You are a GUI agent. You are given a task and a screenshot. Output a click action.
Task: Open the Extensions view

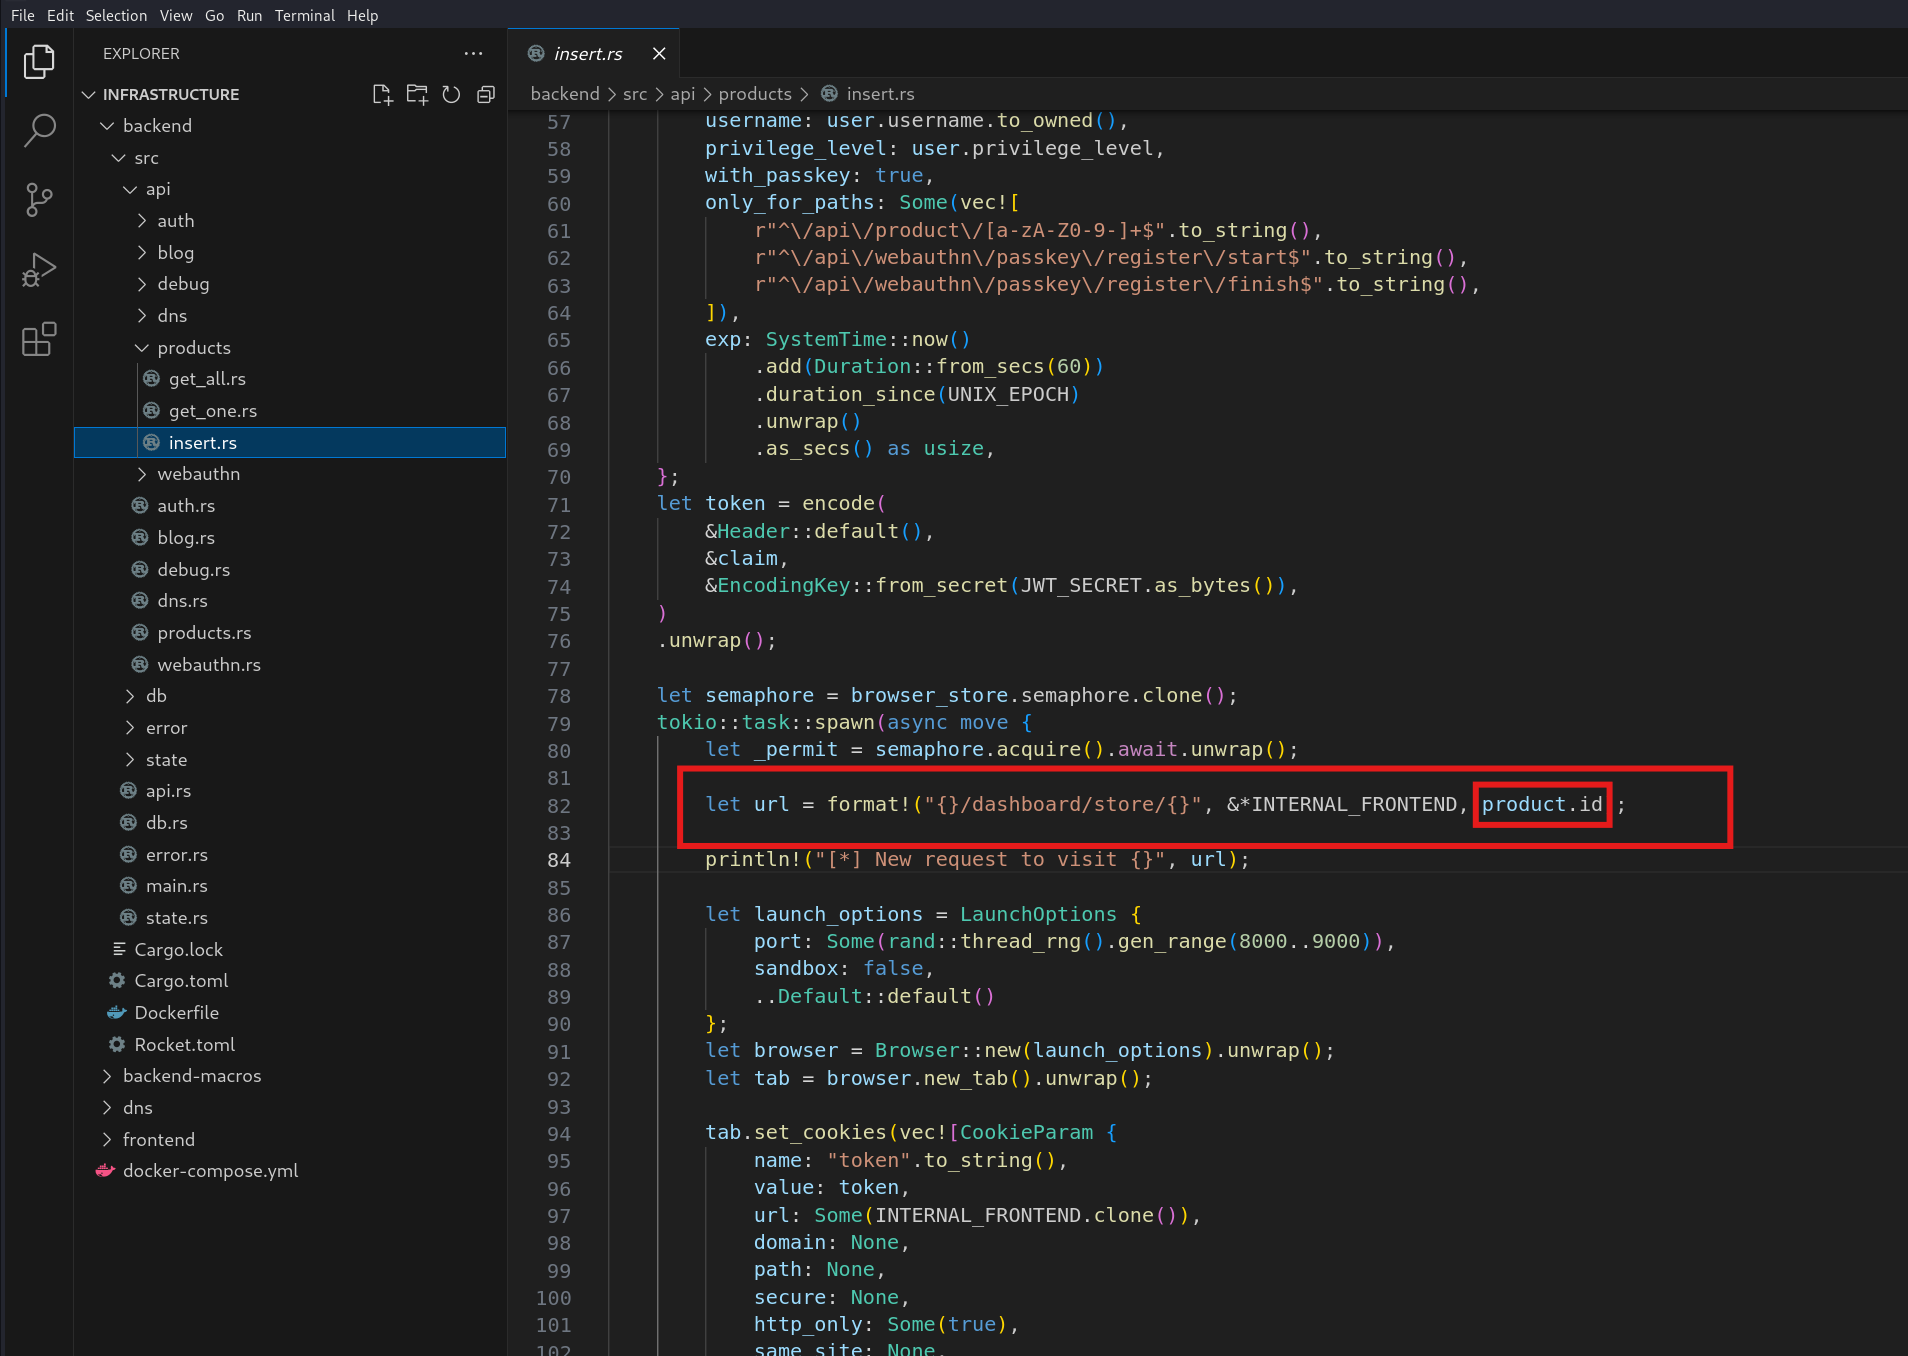click(x=39, y=340)
